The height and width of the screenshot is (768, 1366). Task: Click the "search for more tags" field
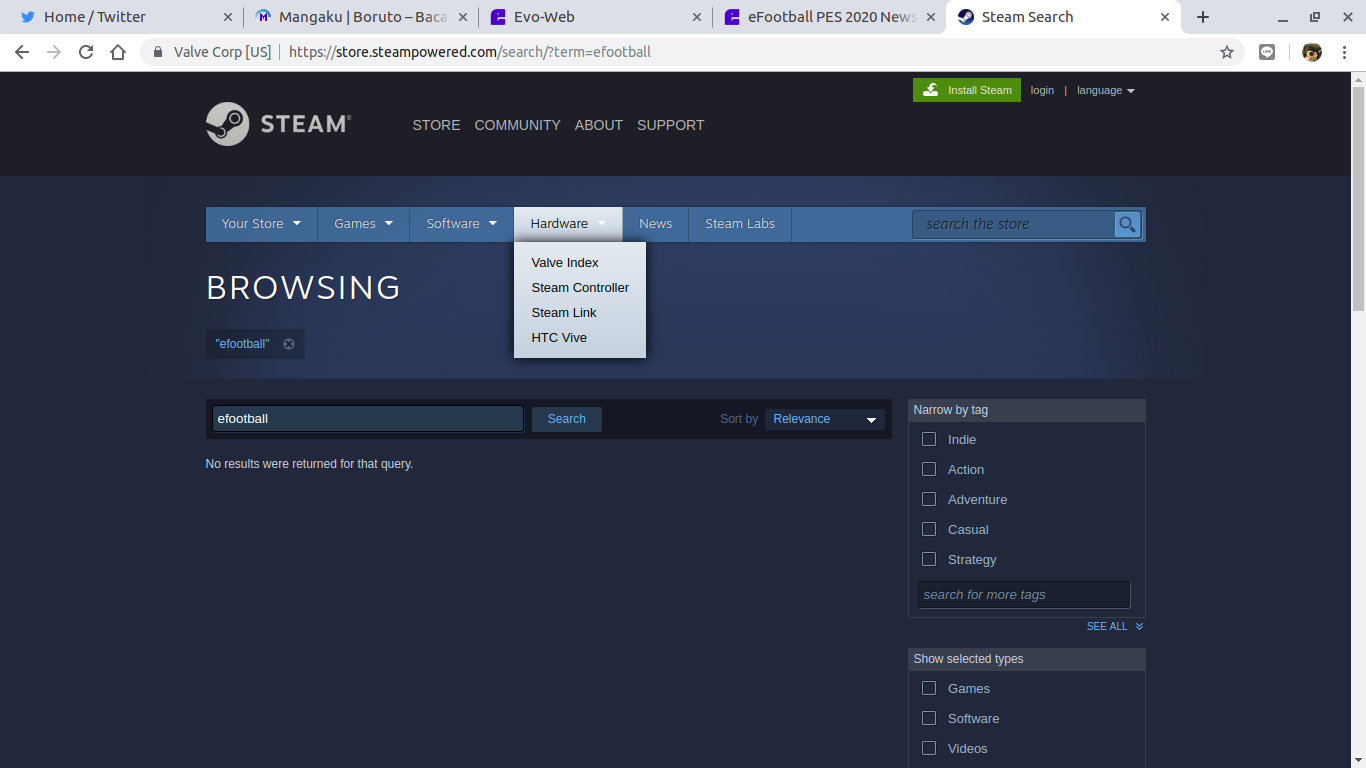pos(1023,595)
